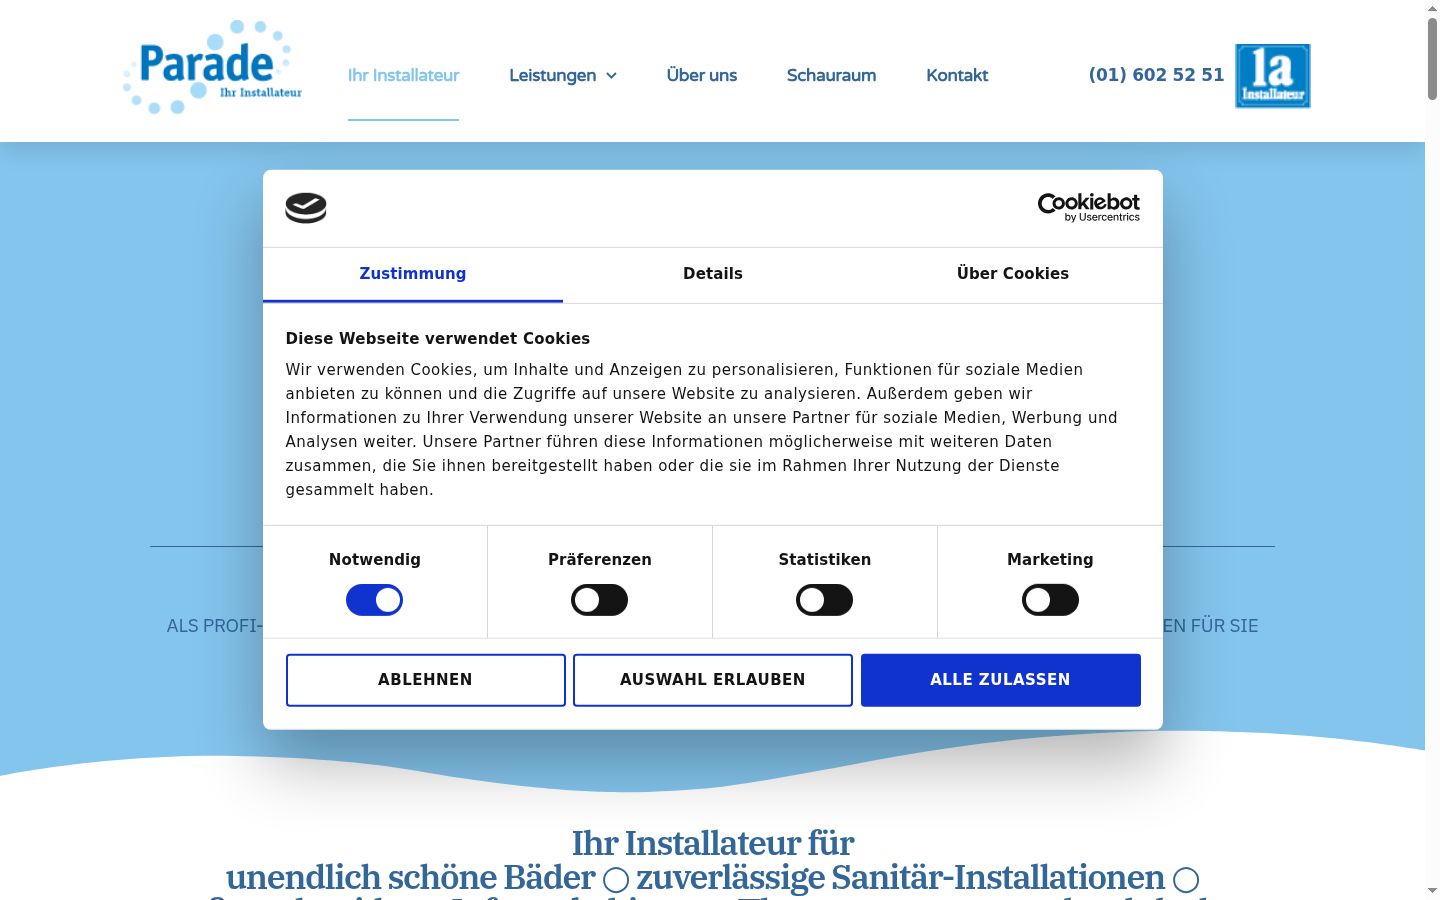Open the Kontakt nav link
Screen dimensions: 1440x900
957,75
